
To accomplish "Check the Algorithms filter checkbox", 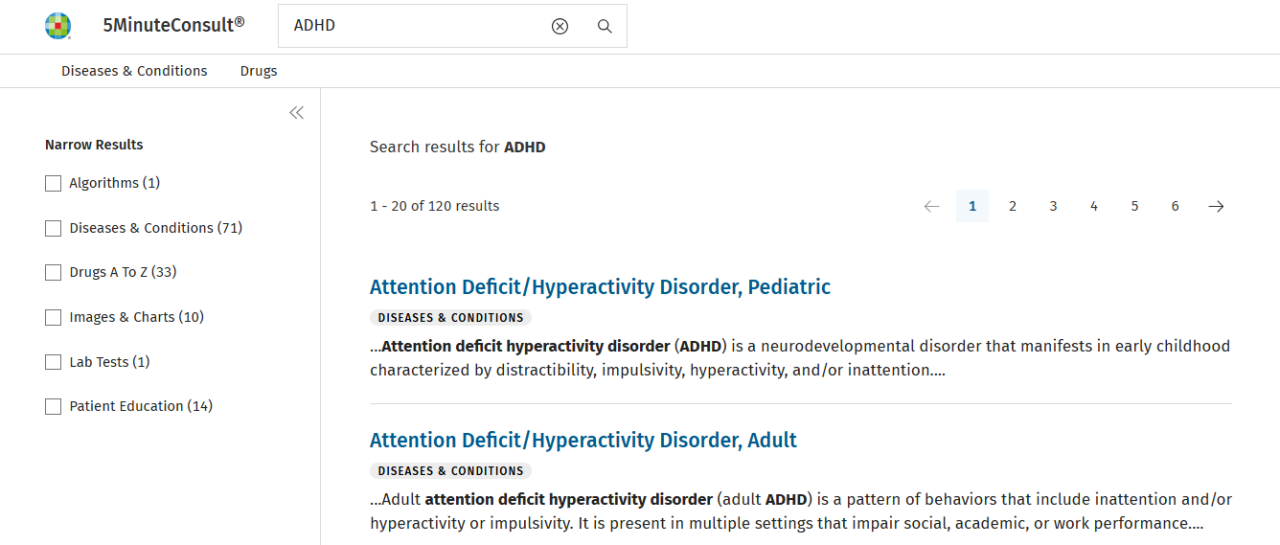I will (x=54, y=183).
